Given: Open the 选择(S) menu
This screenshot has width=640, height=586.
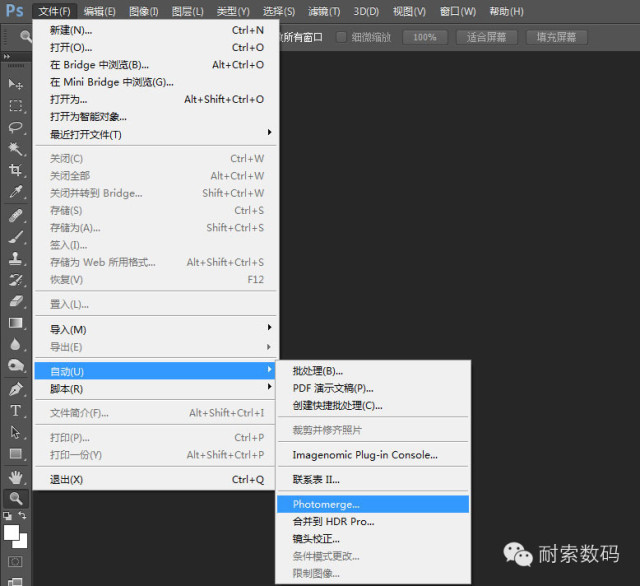Looking at the screenshot, I should coord(279,11).
